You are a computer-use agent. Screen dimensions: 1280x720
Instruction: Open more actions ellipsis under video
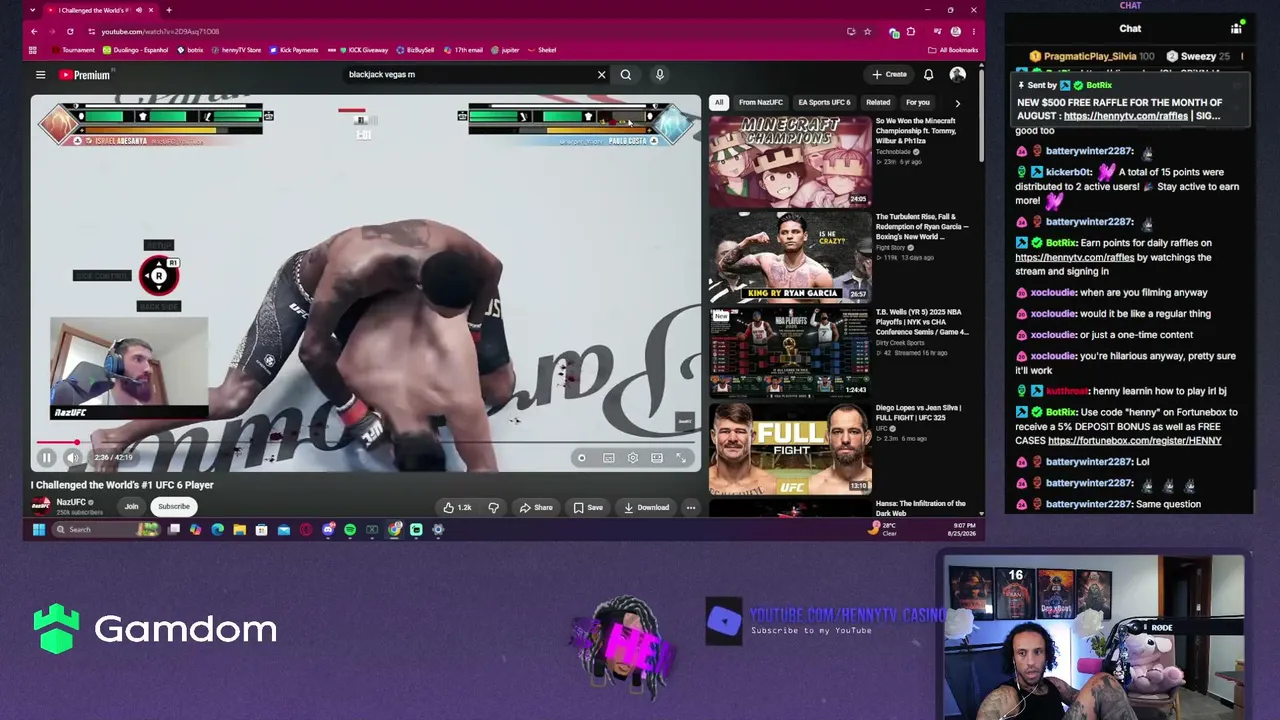690,507
